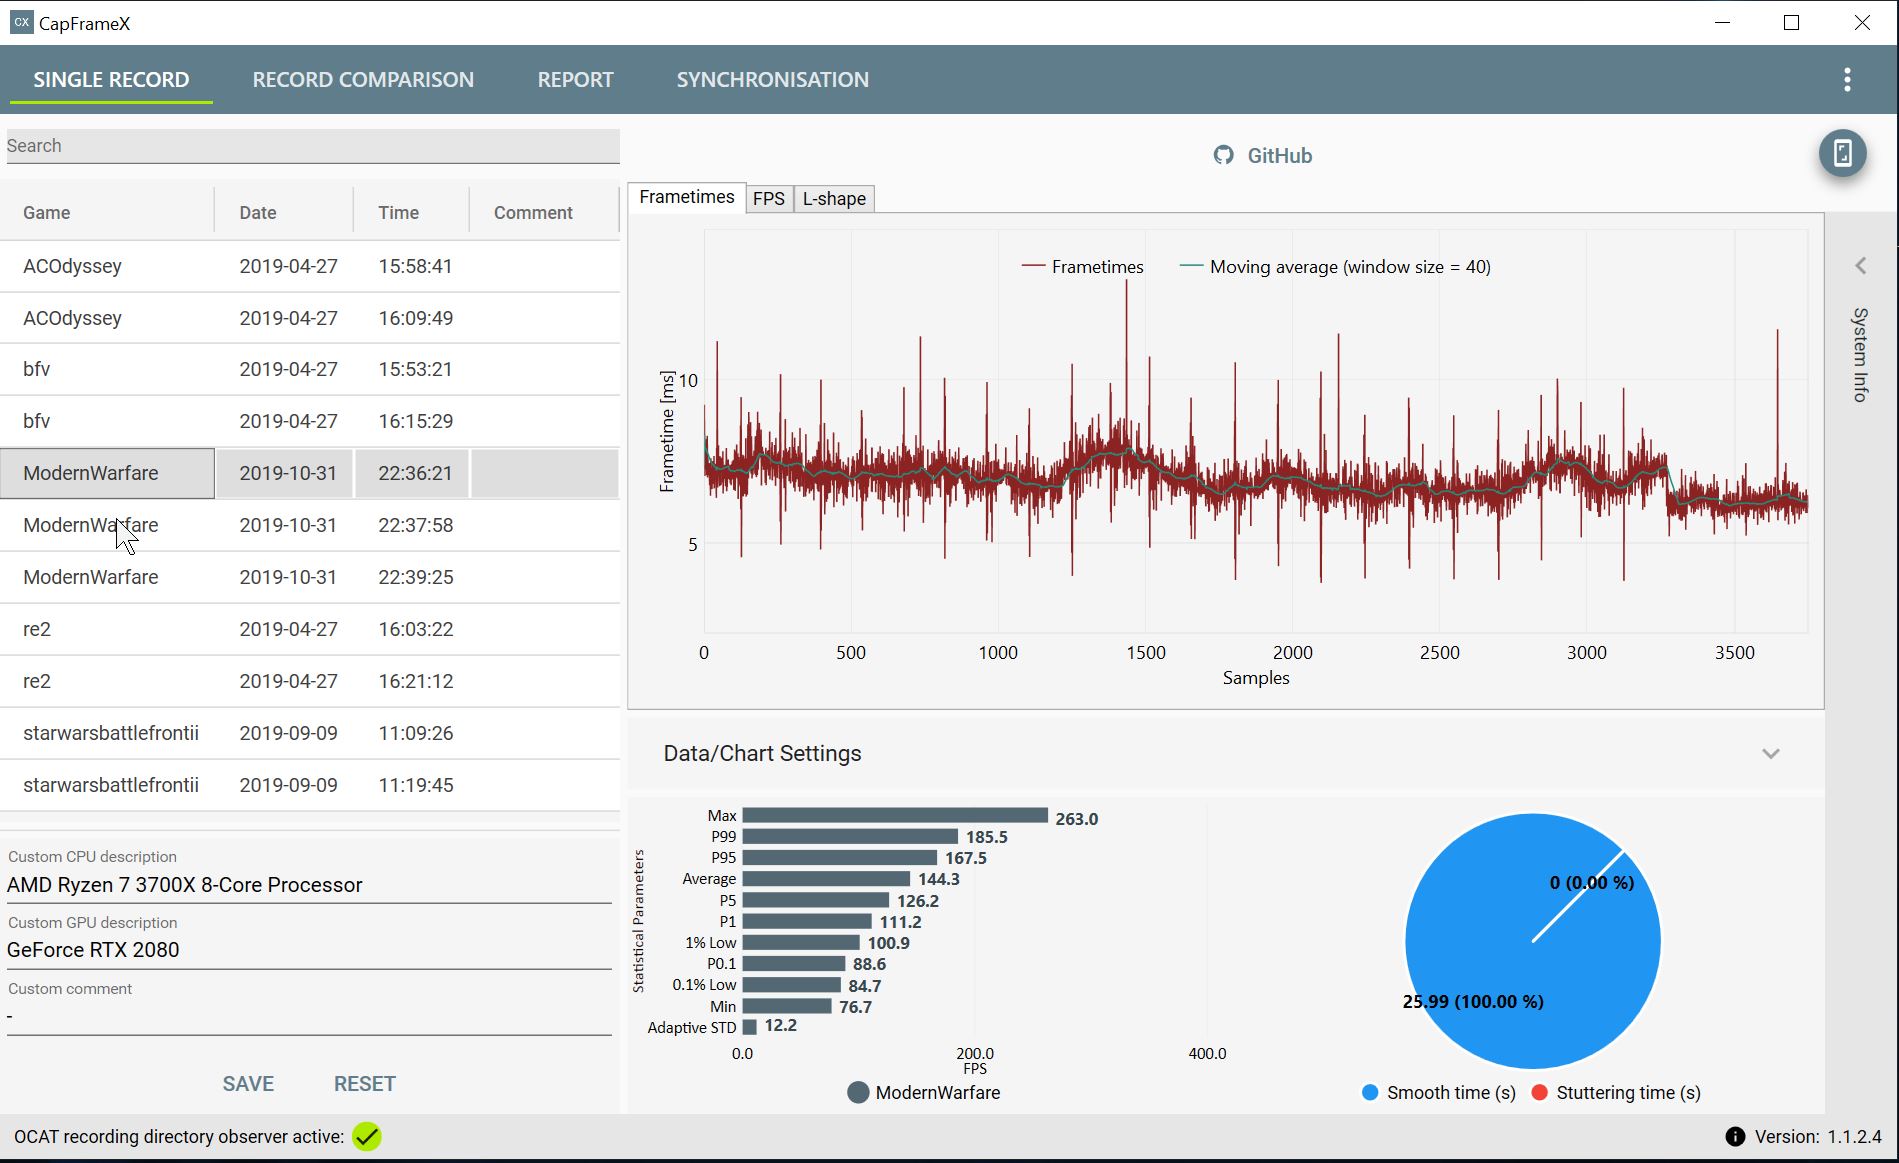Select the Frametimes chart tab
The image size is (1899, 1163).
687,197
